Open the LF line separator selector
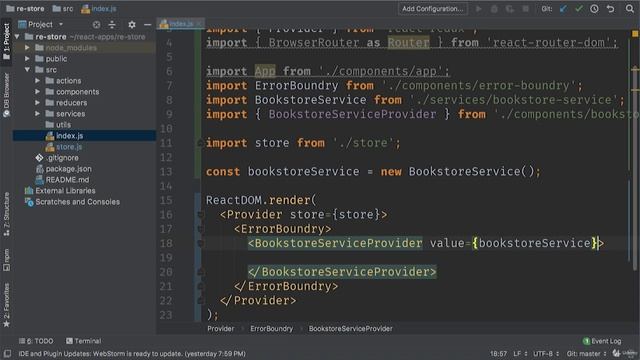Viewport: 640px width, 360px height. 520,353
